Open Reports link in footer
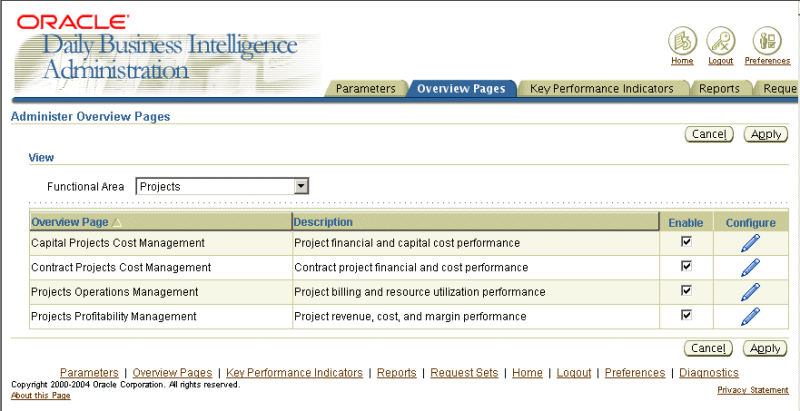 397,373
